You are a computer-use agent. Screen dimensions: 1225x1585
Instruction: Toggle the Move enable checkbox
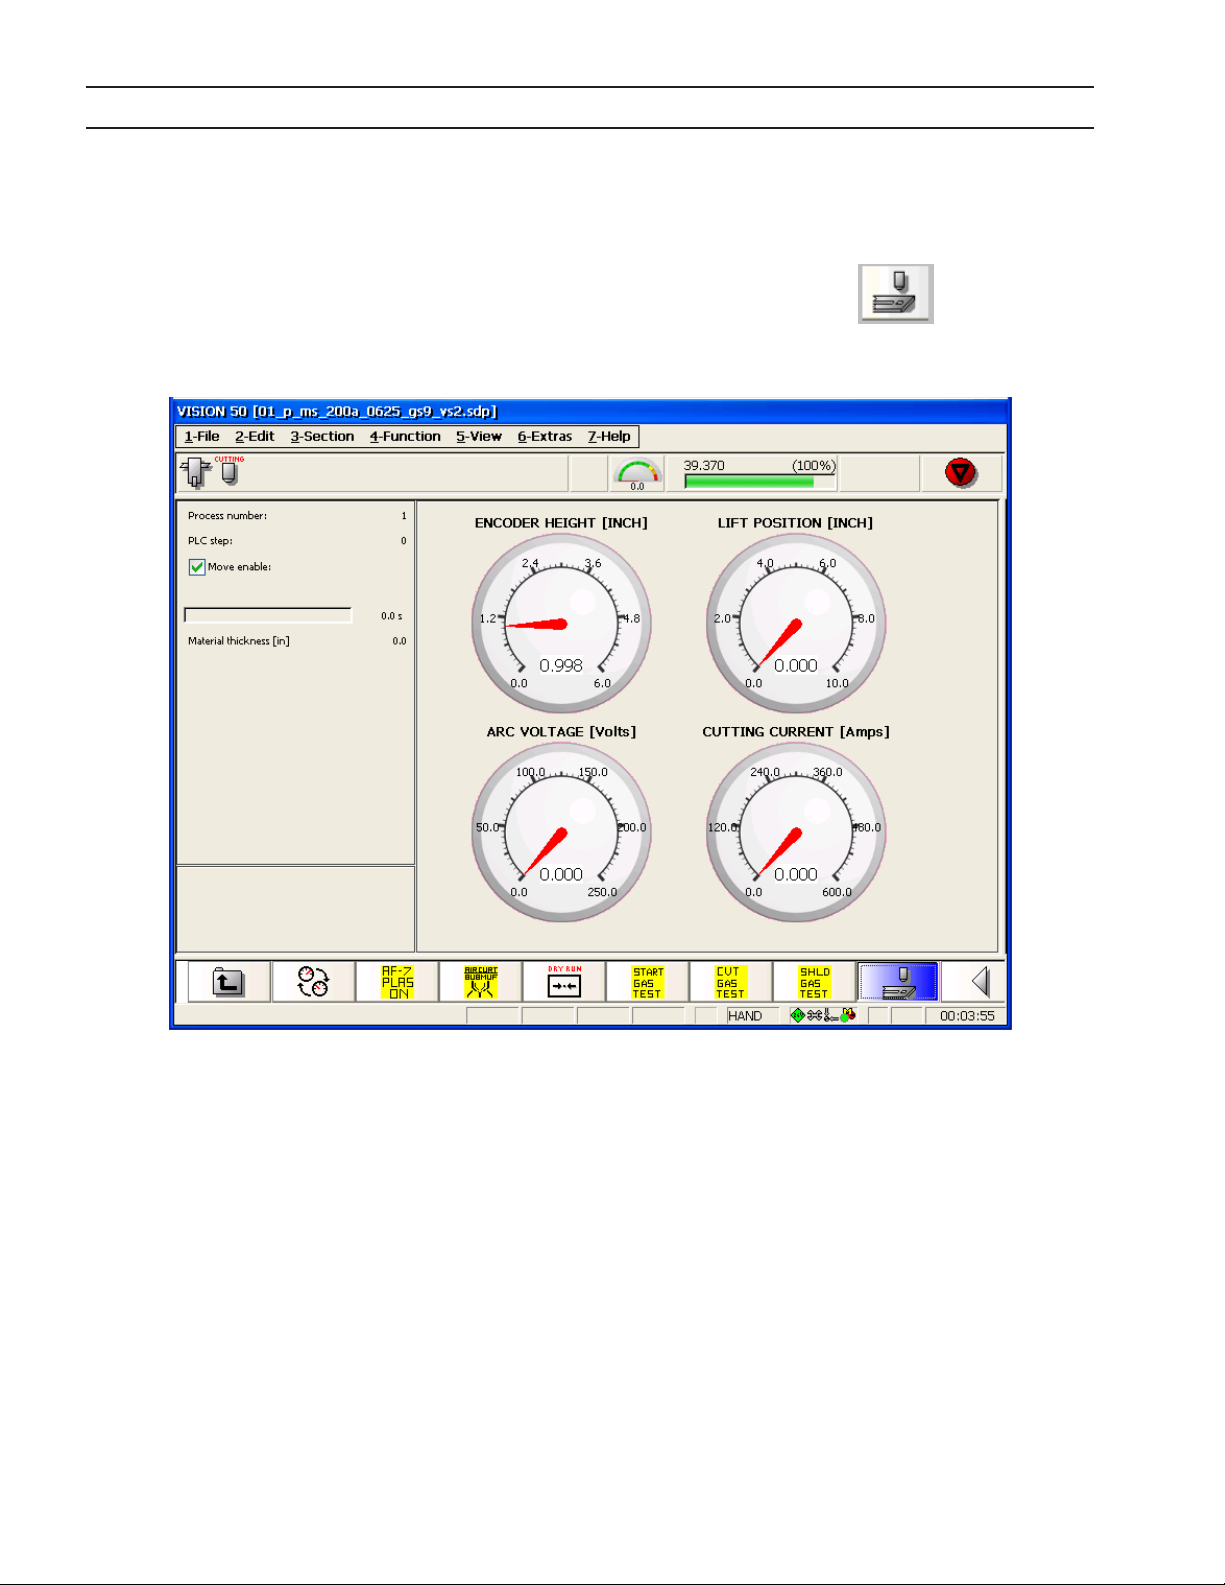point(197,567)
